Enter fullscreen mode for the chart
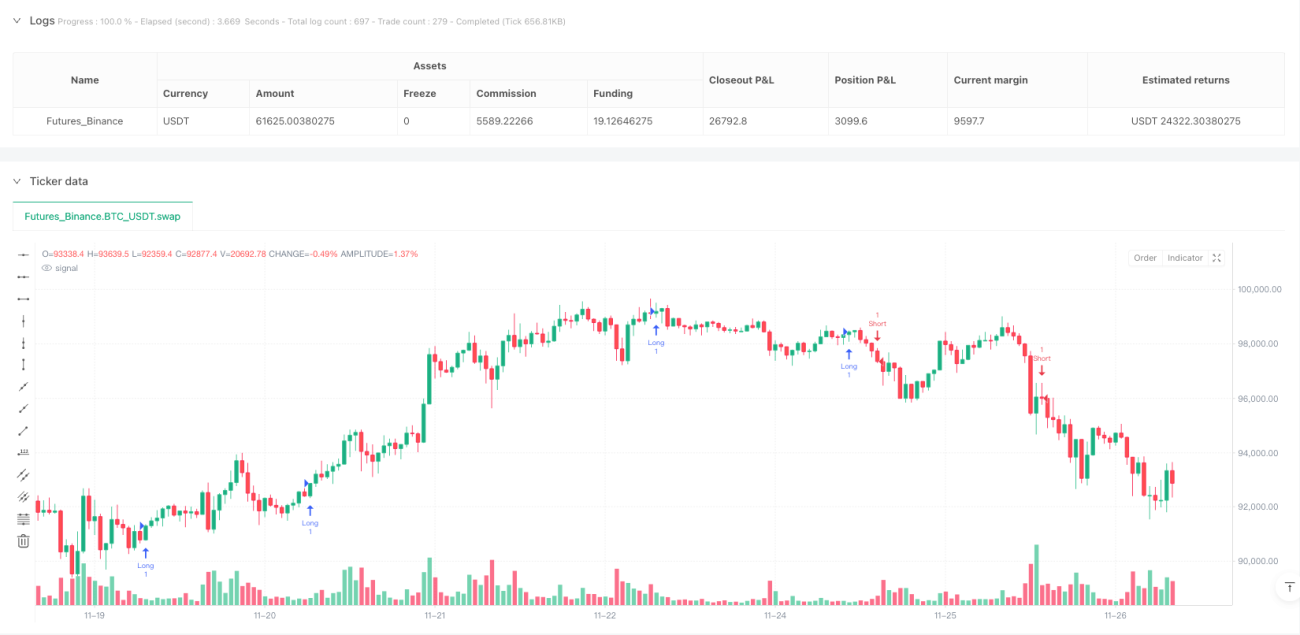This screenshot has height=635, width=1300. pyautogui.click(x=1217, y=258)
